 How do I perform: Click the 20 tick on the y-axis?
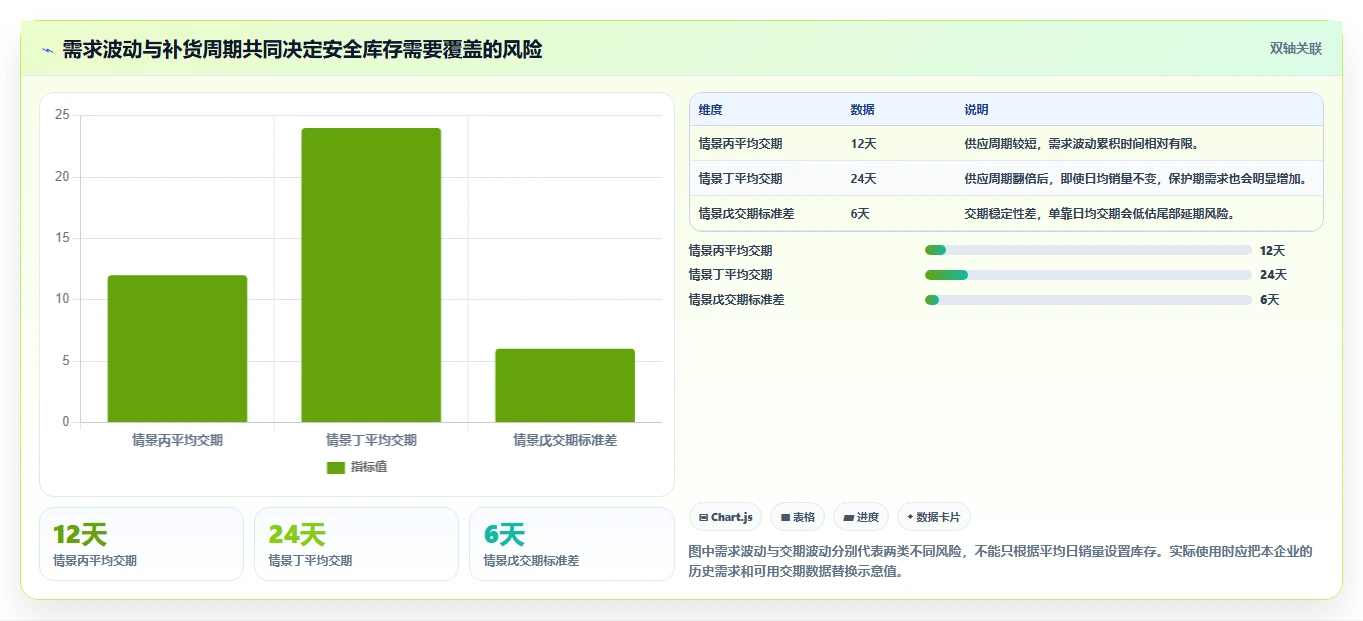[62, 177]
